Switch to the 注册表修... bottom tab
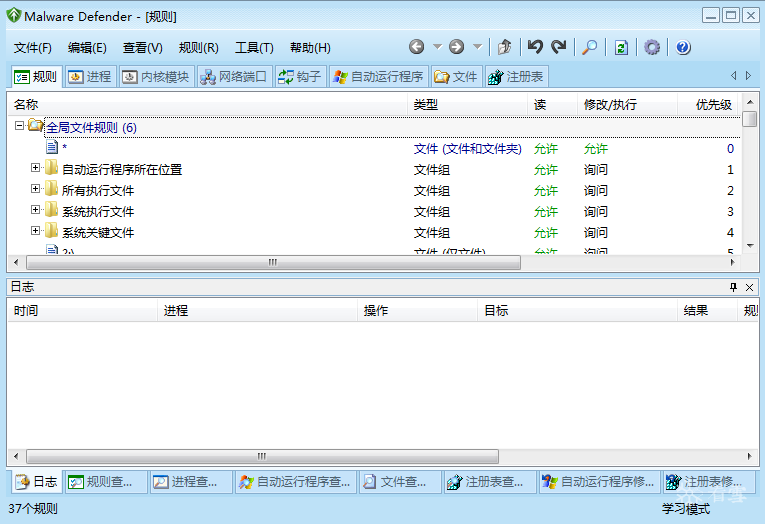 pos(709,482)
